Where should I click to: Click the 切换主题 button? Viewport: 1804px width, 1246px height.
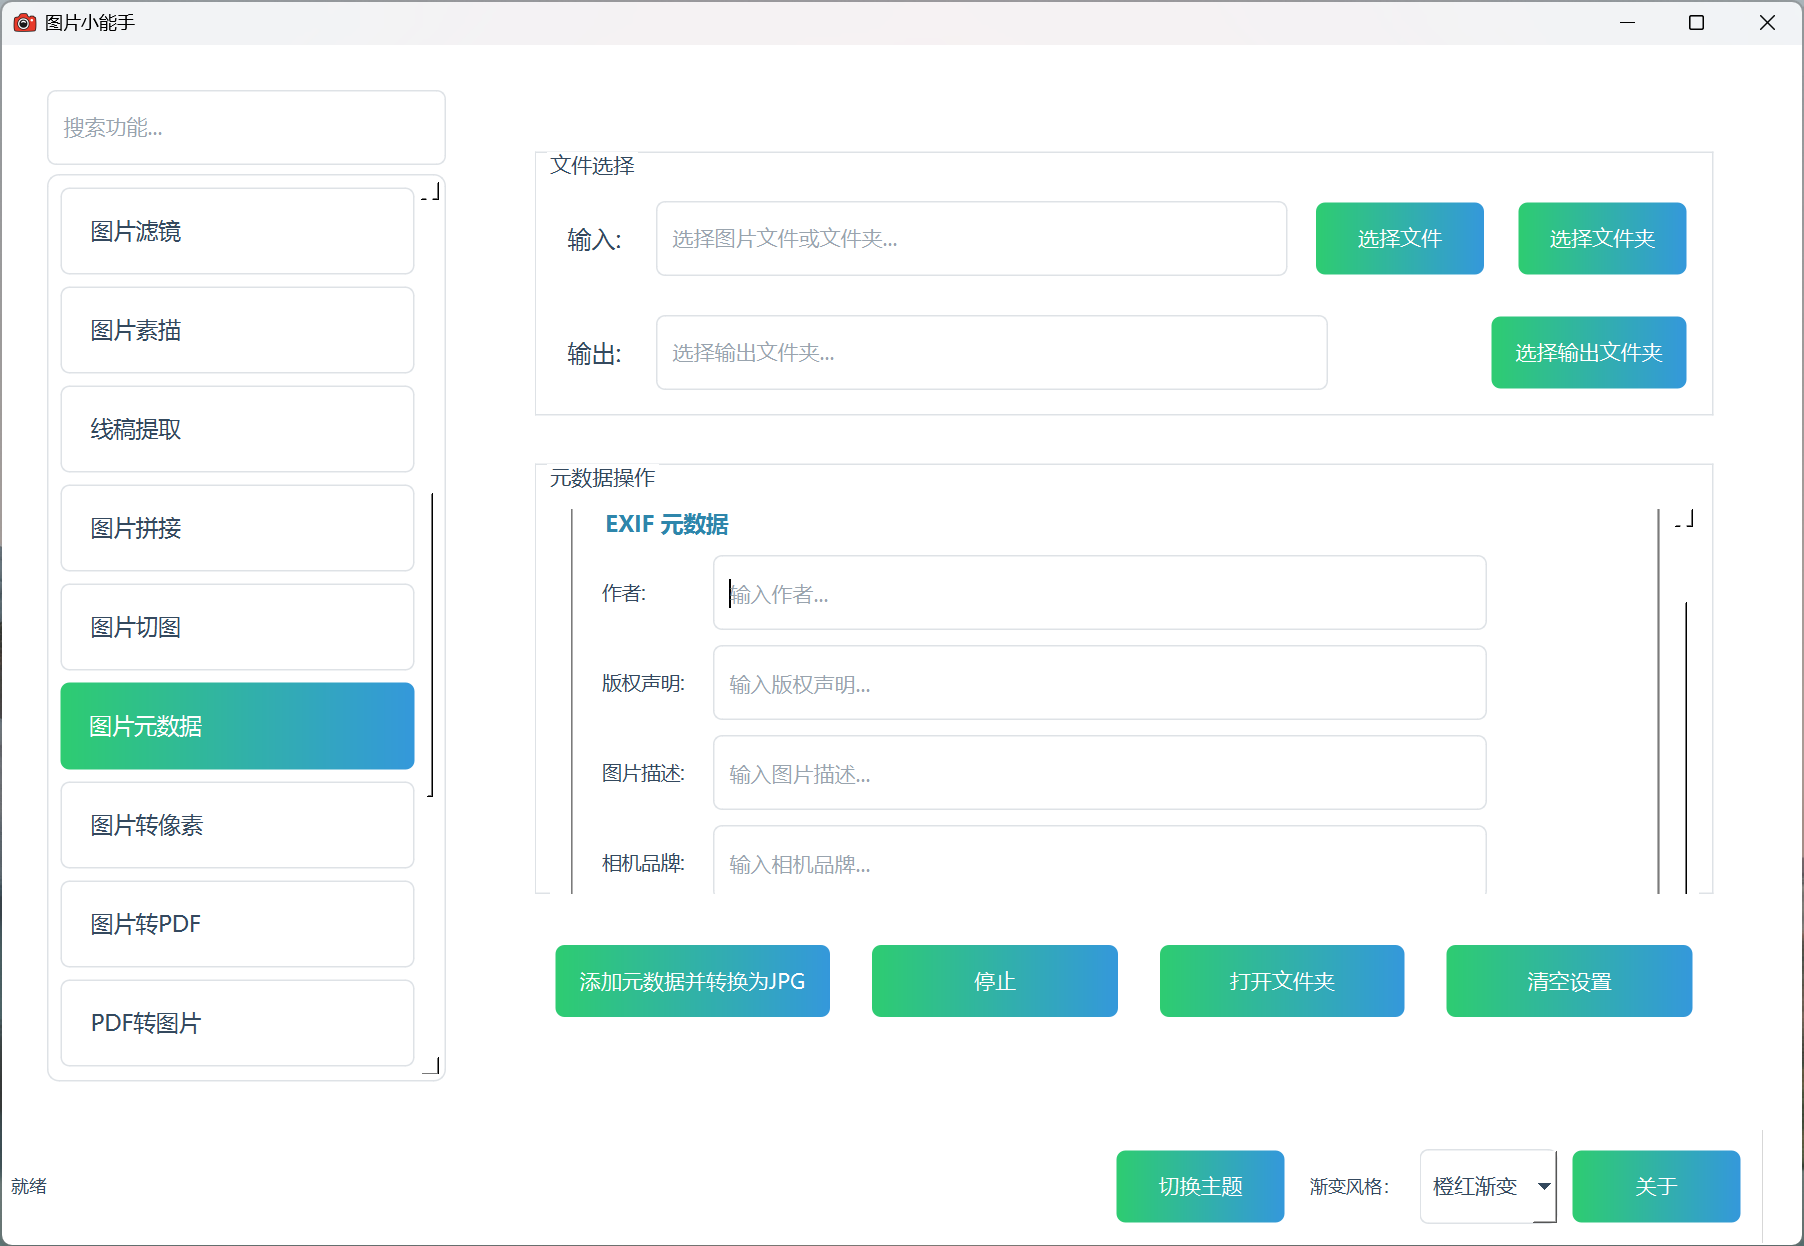point(1199,1186)
